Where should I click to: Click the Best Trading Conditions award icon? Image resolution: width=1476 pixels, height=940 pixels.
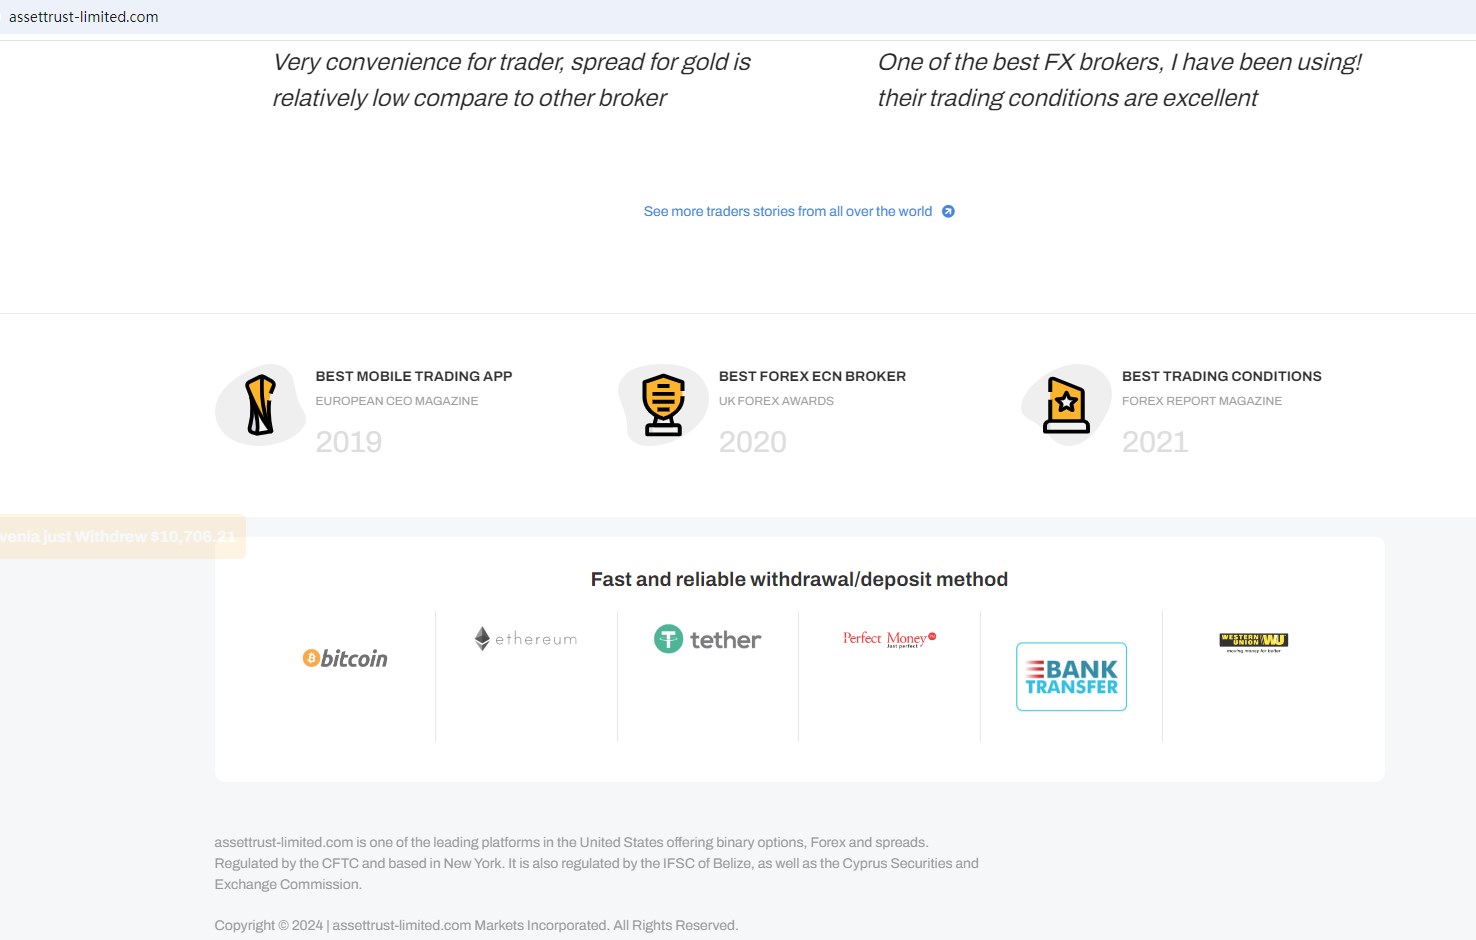[x=1066, y=405]
